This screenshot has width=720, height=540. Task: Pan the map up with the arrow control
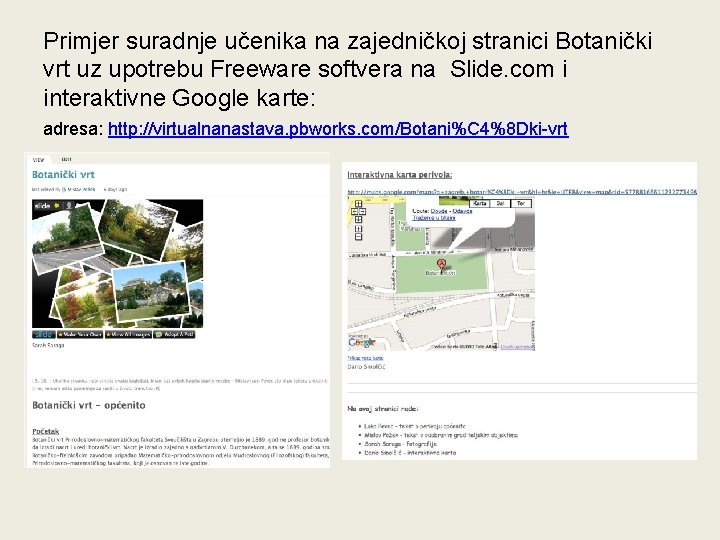pos(359,203)
